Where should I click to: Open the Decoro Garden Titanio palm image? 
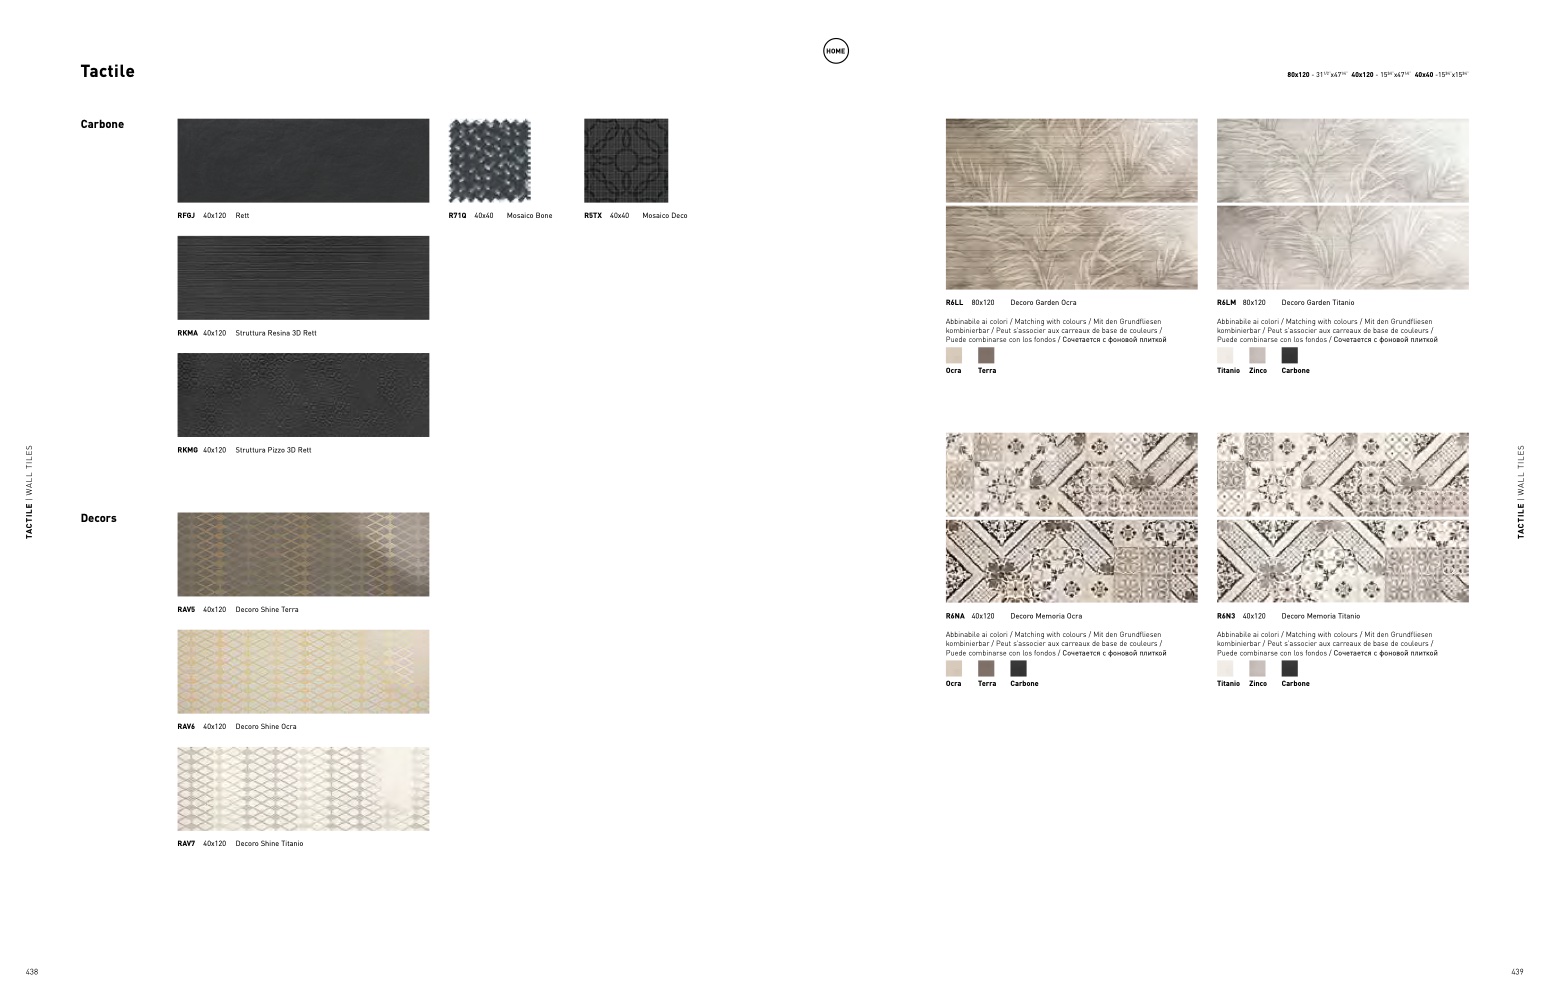coord(1342,204)
